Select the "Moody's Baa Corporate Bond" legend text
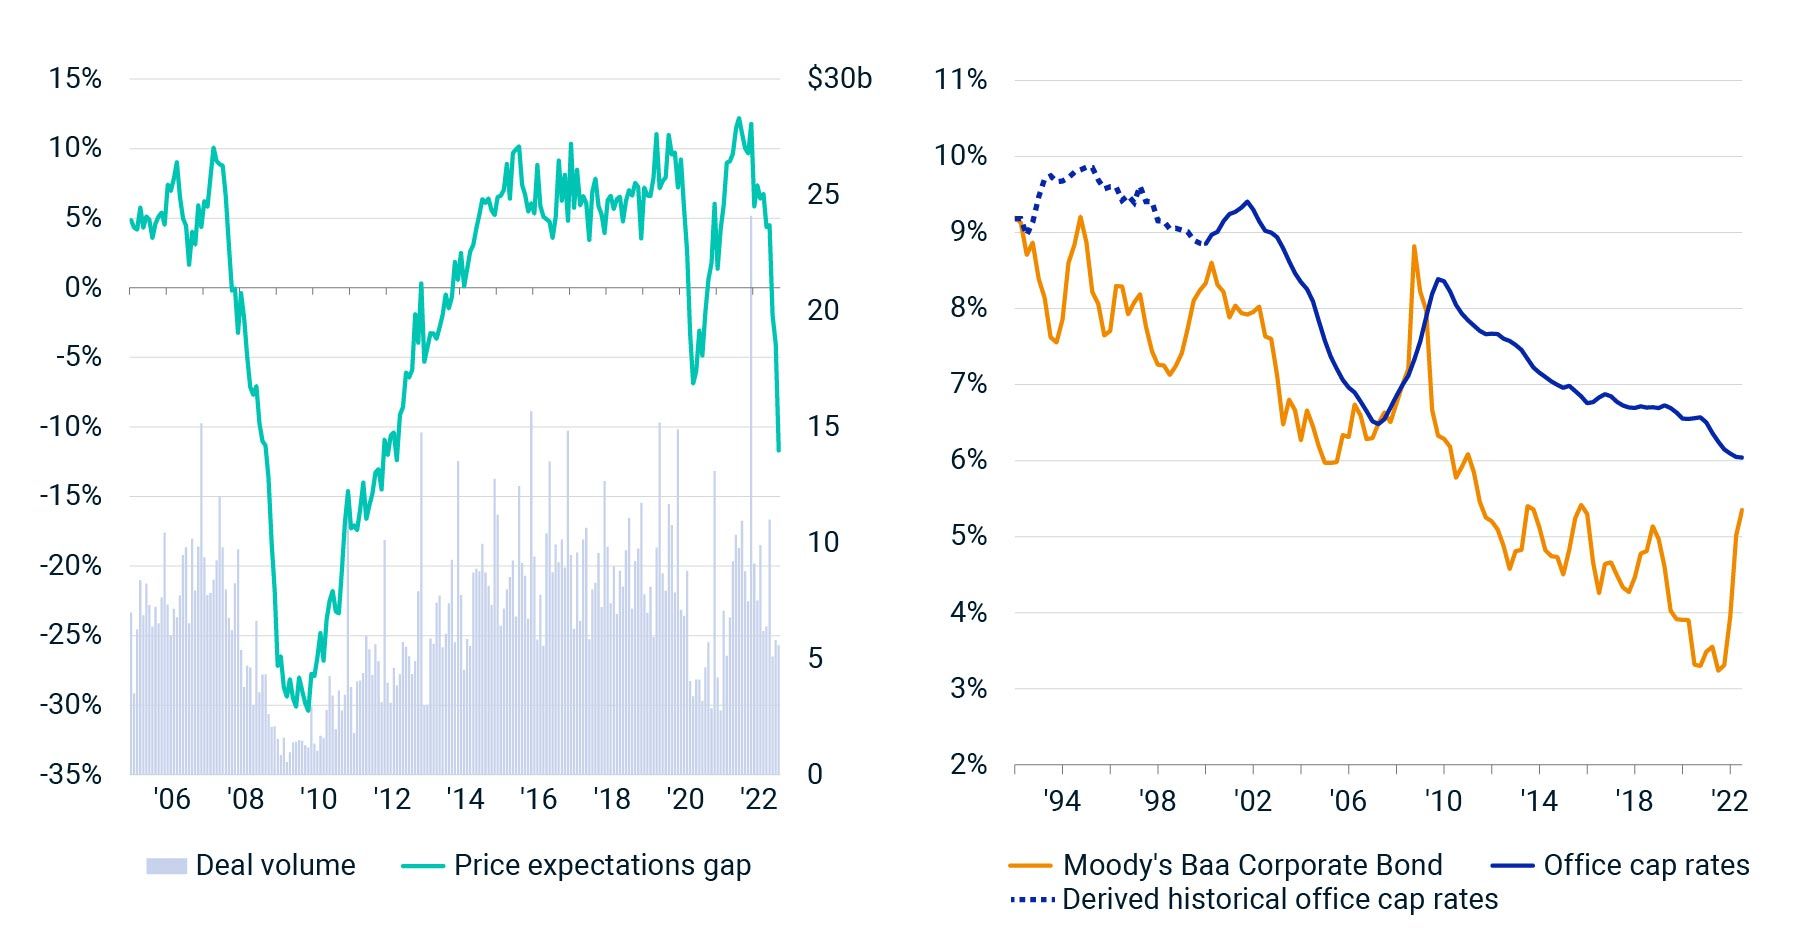 coord(1252,866)
